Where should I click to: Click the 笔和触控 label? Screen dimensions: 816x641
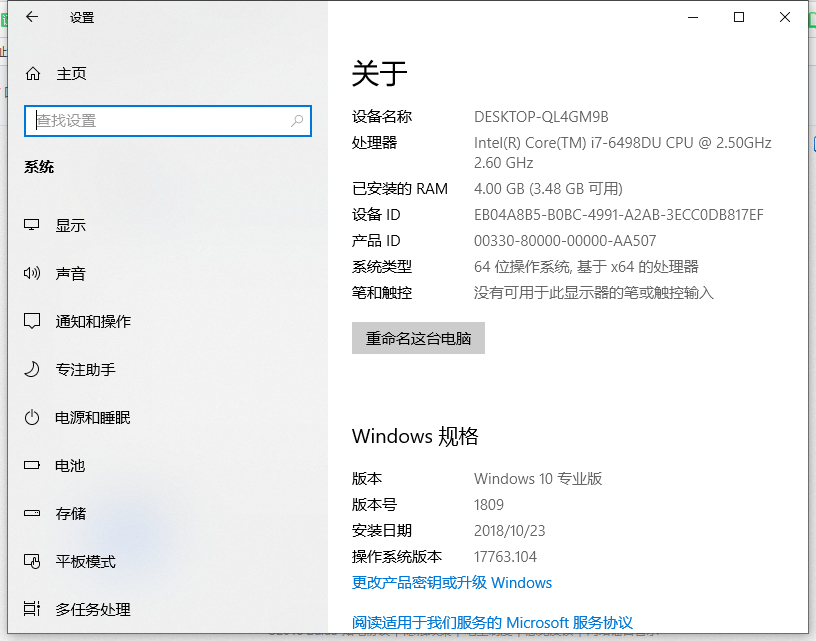tap(382, 293)
